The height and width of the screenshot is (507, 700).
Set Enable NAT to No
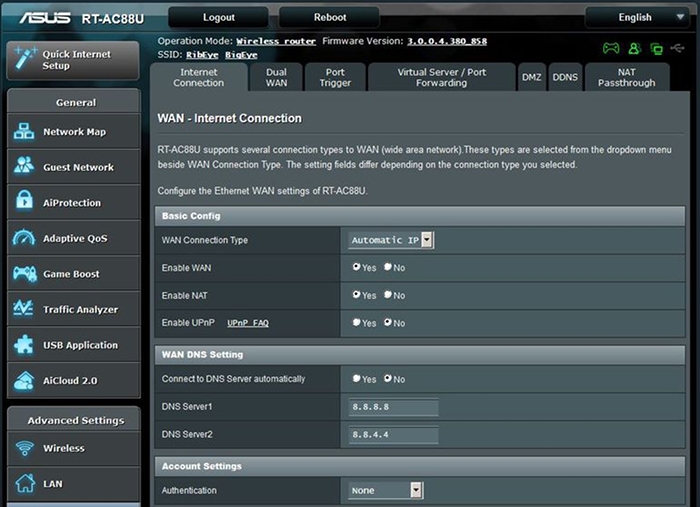(388, 295)
